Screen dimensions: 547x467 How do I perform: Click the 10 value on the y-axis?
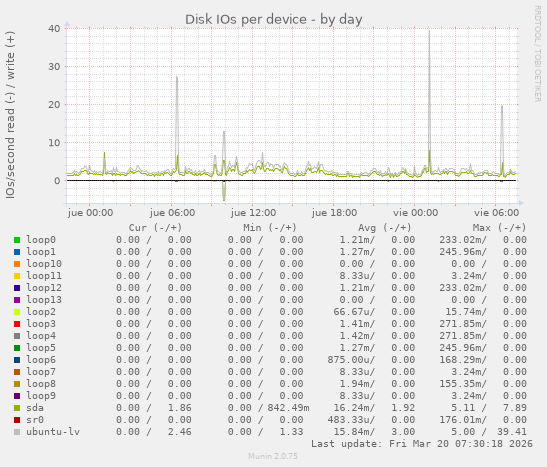coord(54,143)
